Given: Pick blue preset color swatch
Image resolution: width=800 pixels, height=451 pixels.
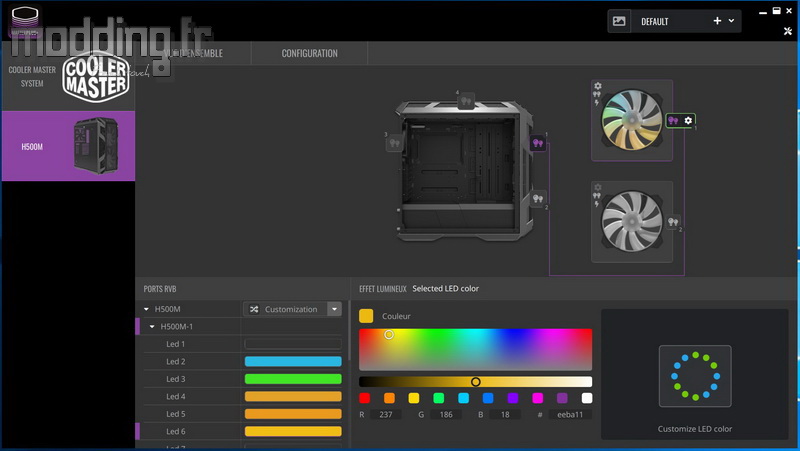Looking at the screenshot, I should (x=488, y=398).
